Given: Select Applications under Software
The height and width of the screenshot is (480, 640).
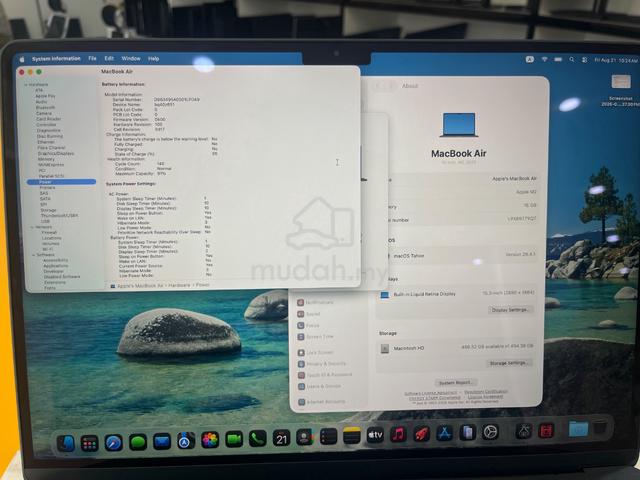Looking at the screenshot, I should (x=56, y=266).
